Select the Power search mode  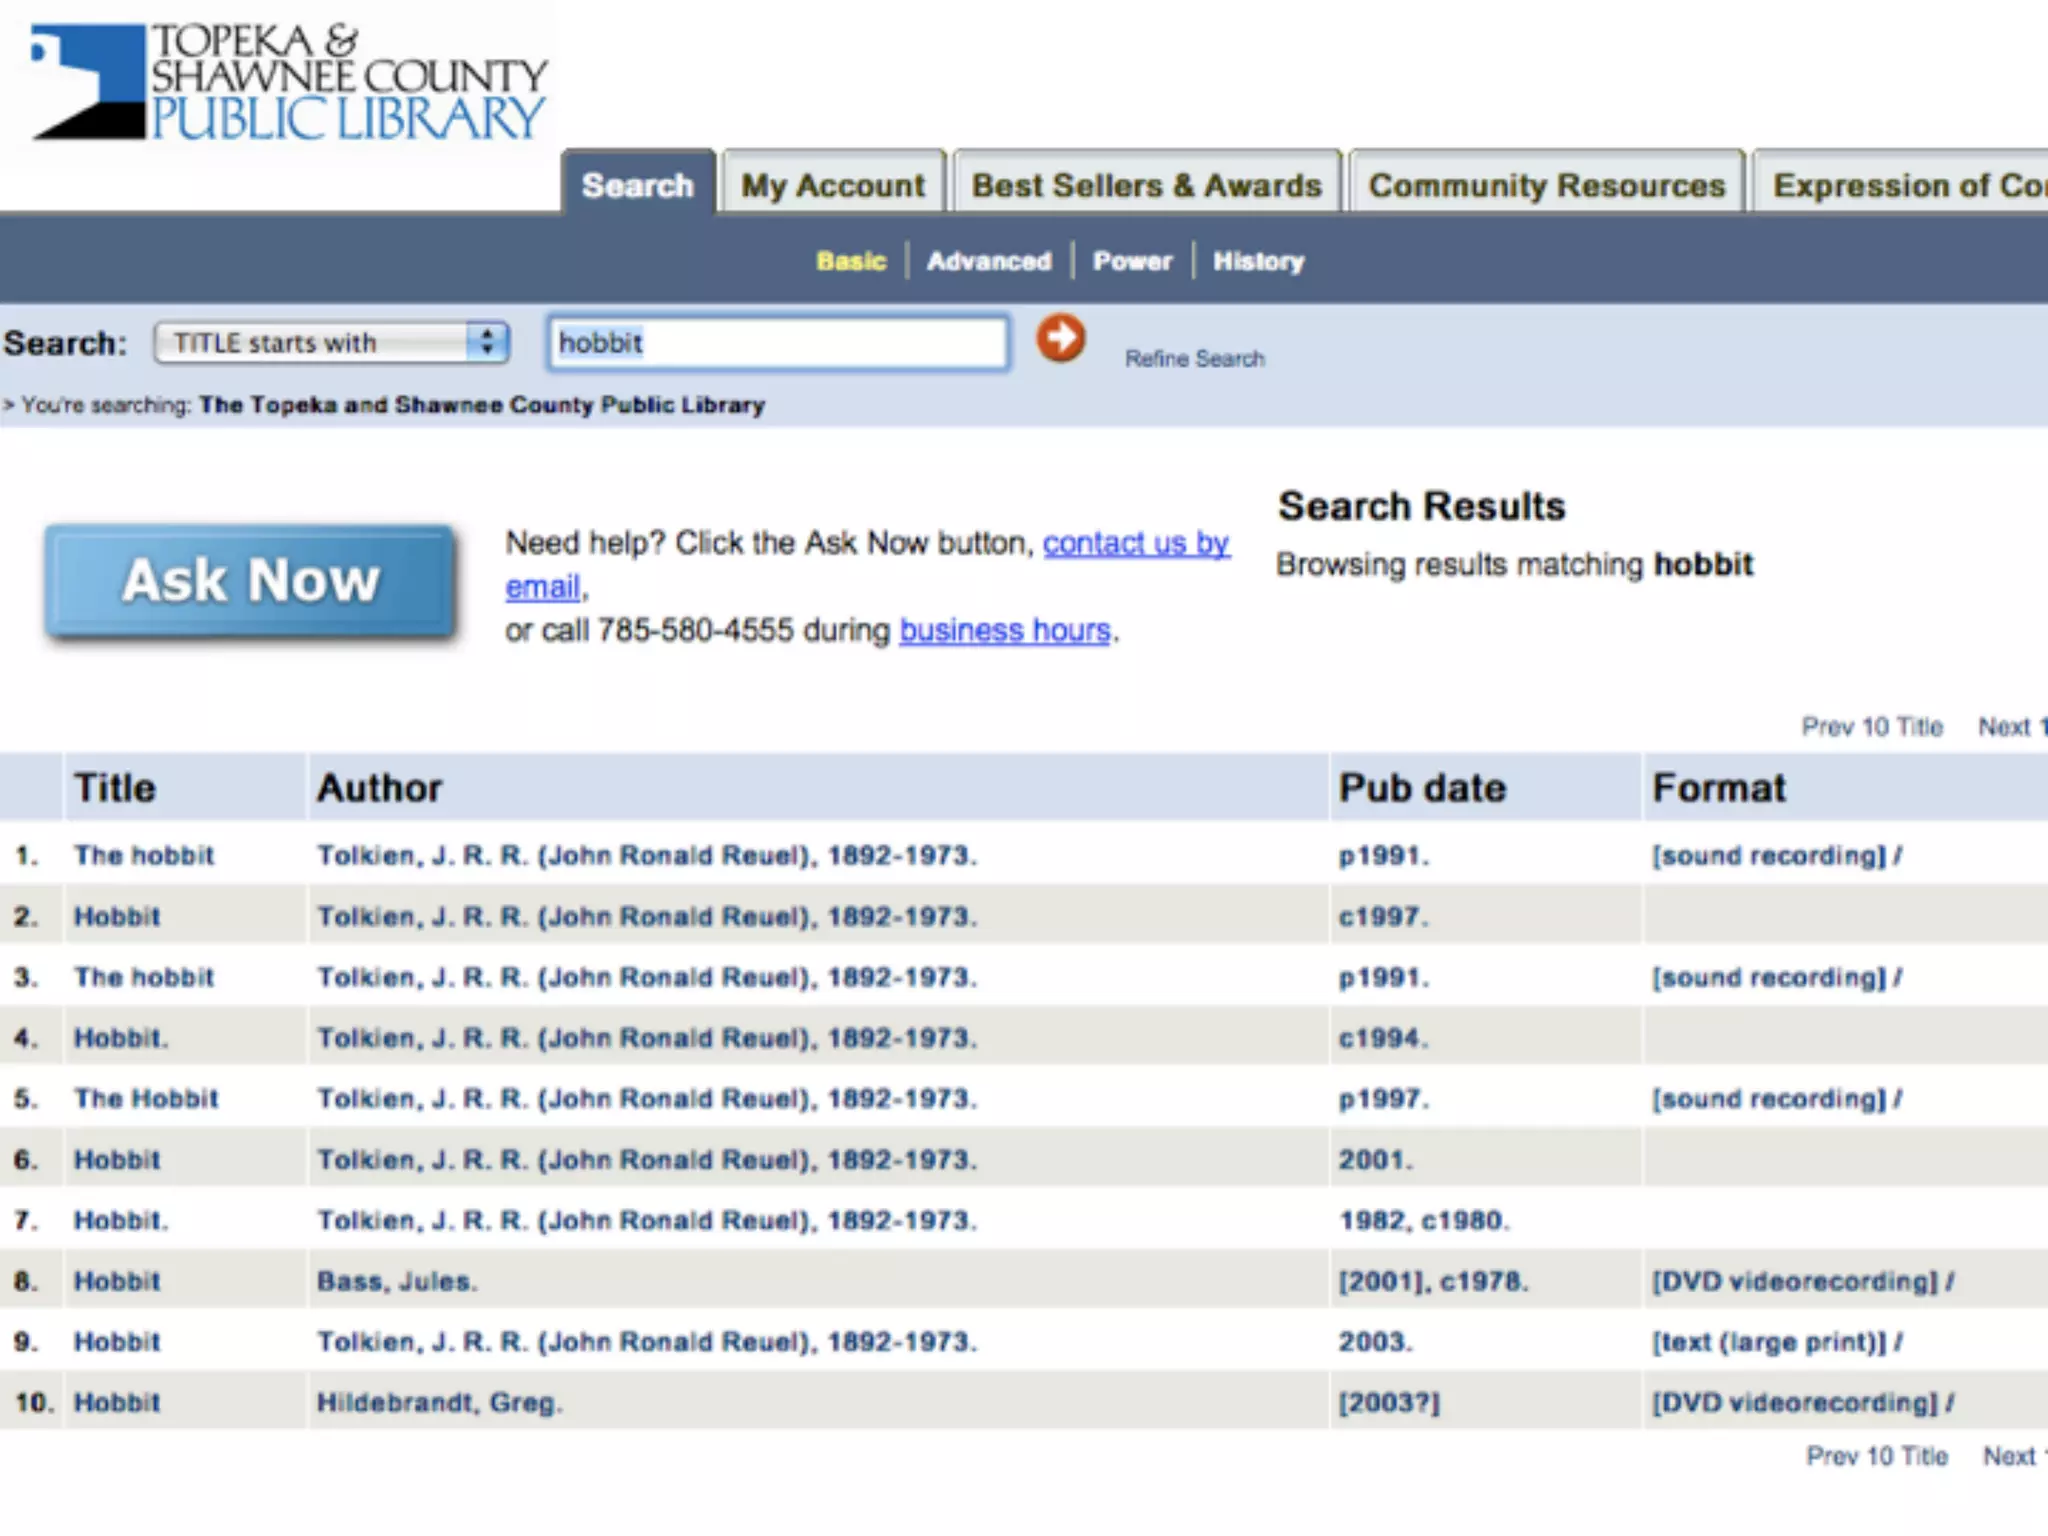tap(1132, 261)
